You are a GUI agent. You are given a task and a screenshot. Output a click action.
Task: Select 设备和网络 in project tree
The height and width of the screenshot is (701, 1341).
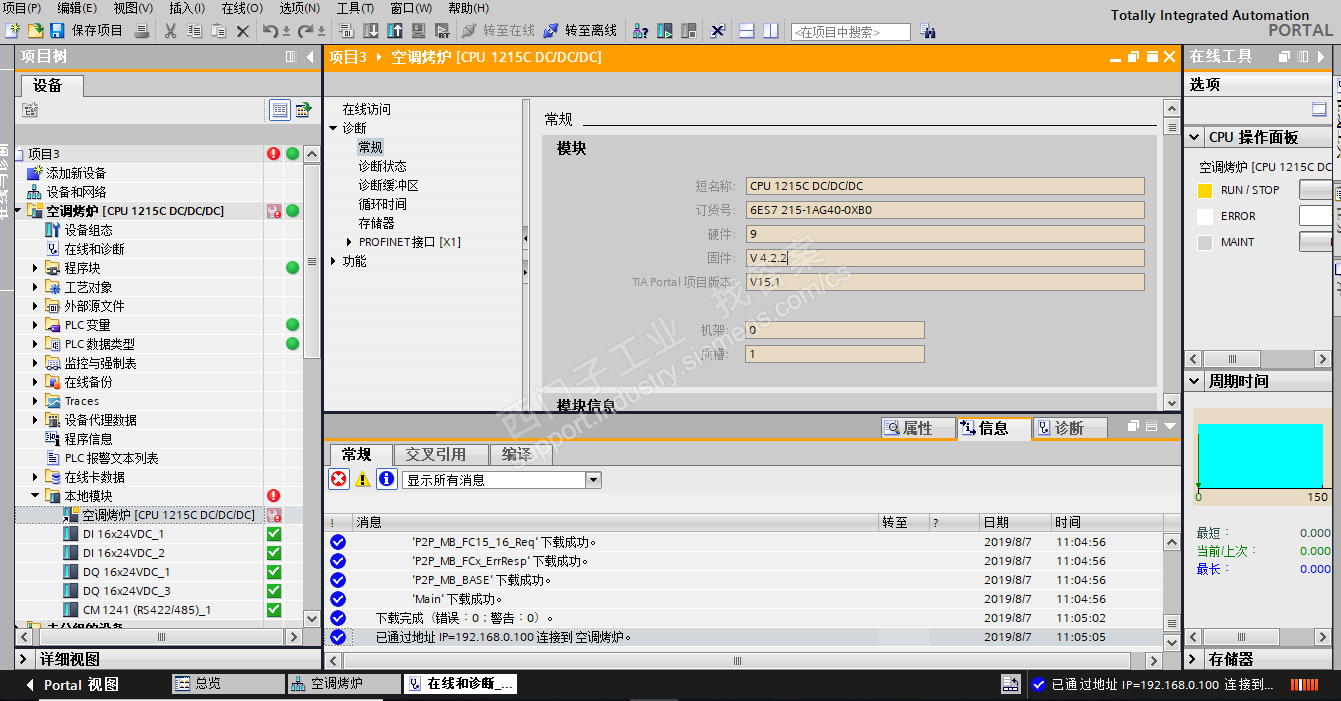76,192
